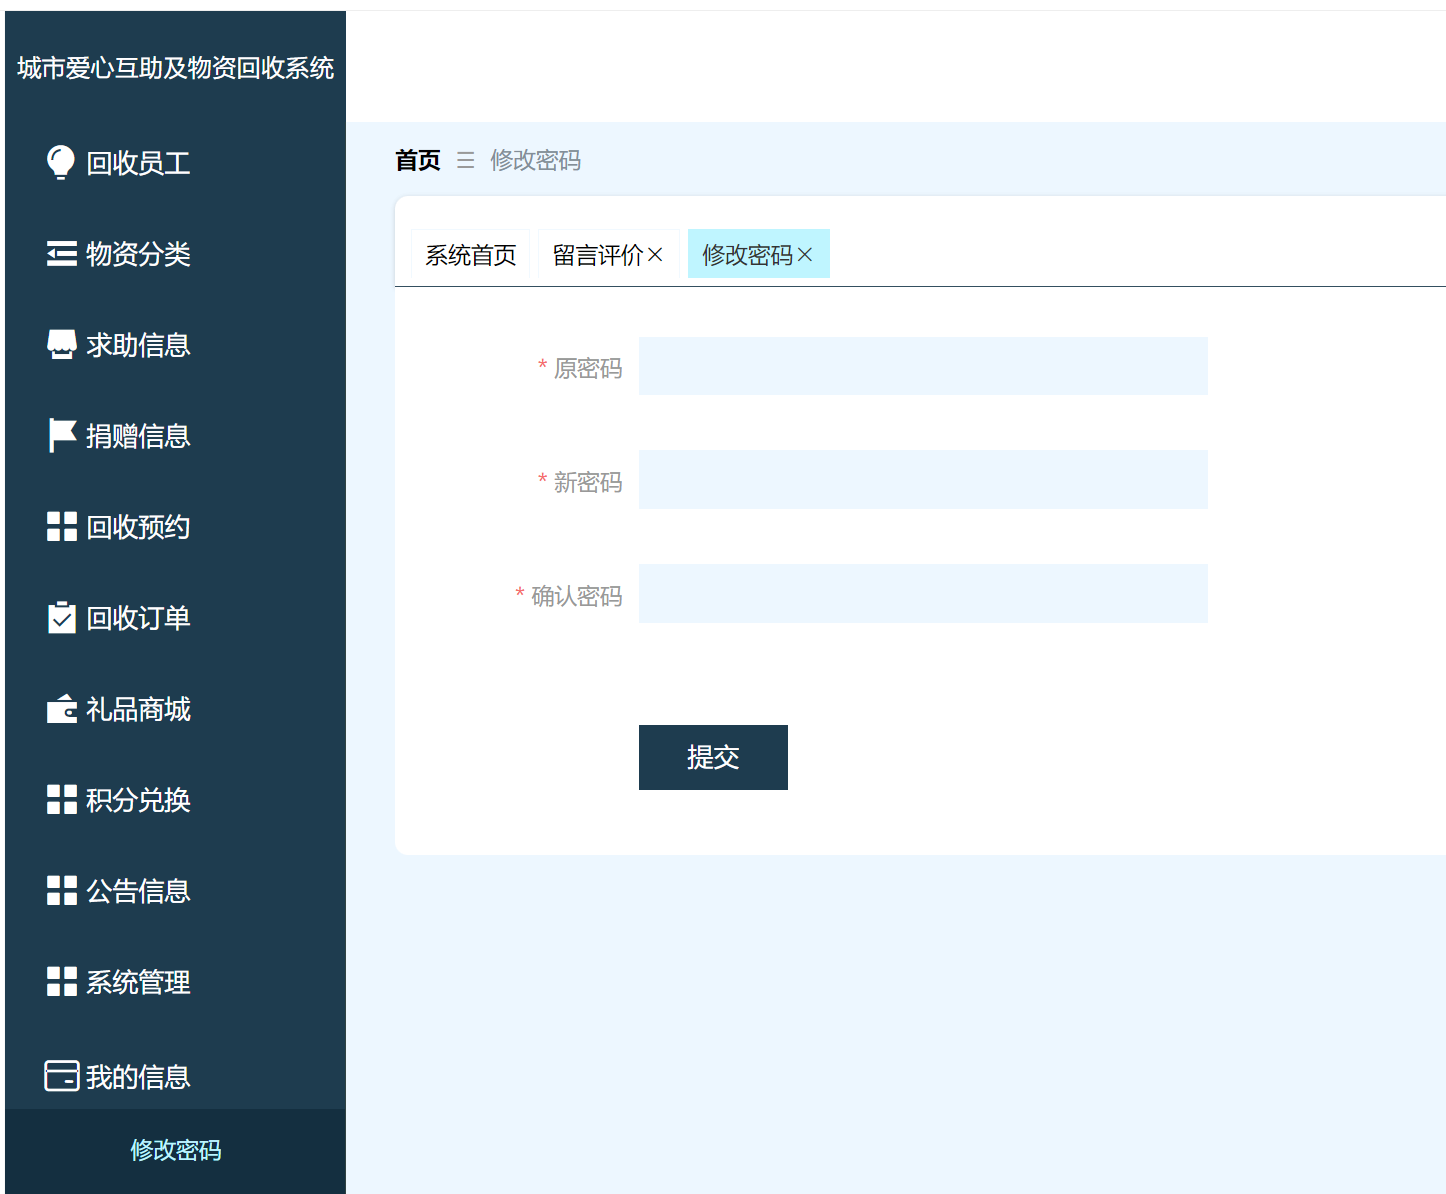Click the 积分兑换 sidebar icon
Viewport: 1446px width, 1194px height.
[x=60, y=799]
